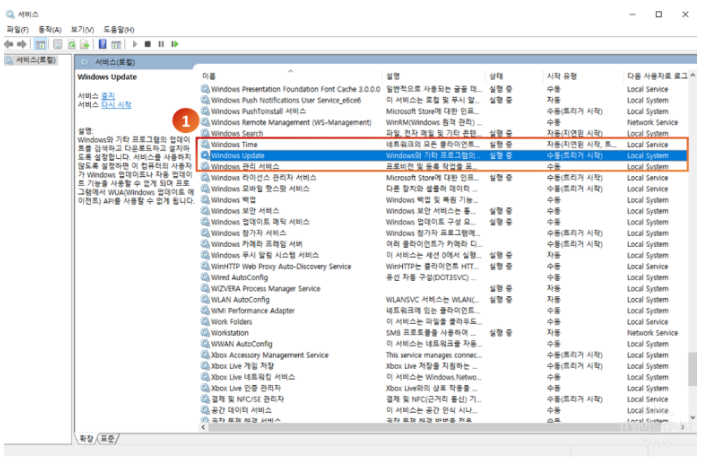
Task: Toggle the show/hide console tree toolbar icon
Action: (40, 44)
